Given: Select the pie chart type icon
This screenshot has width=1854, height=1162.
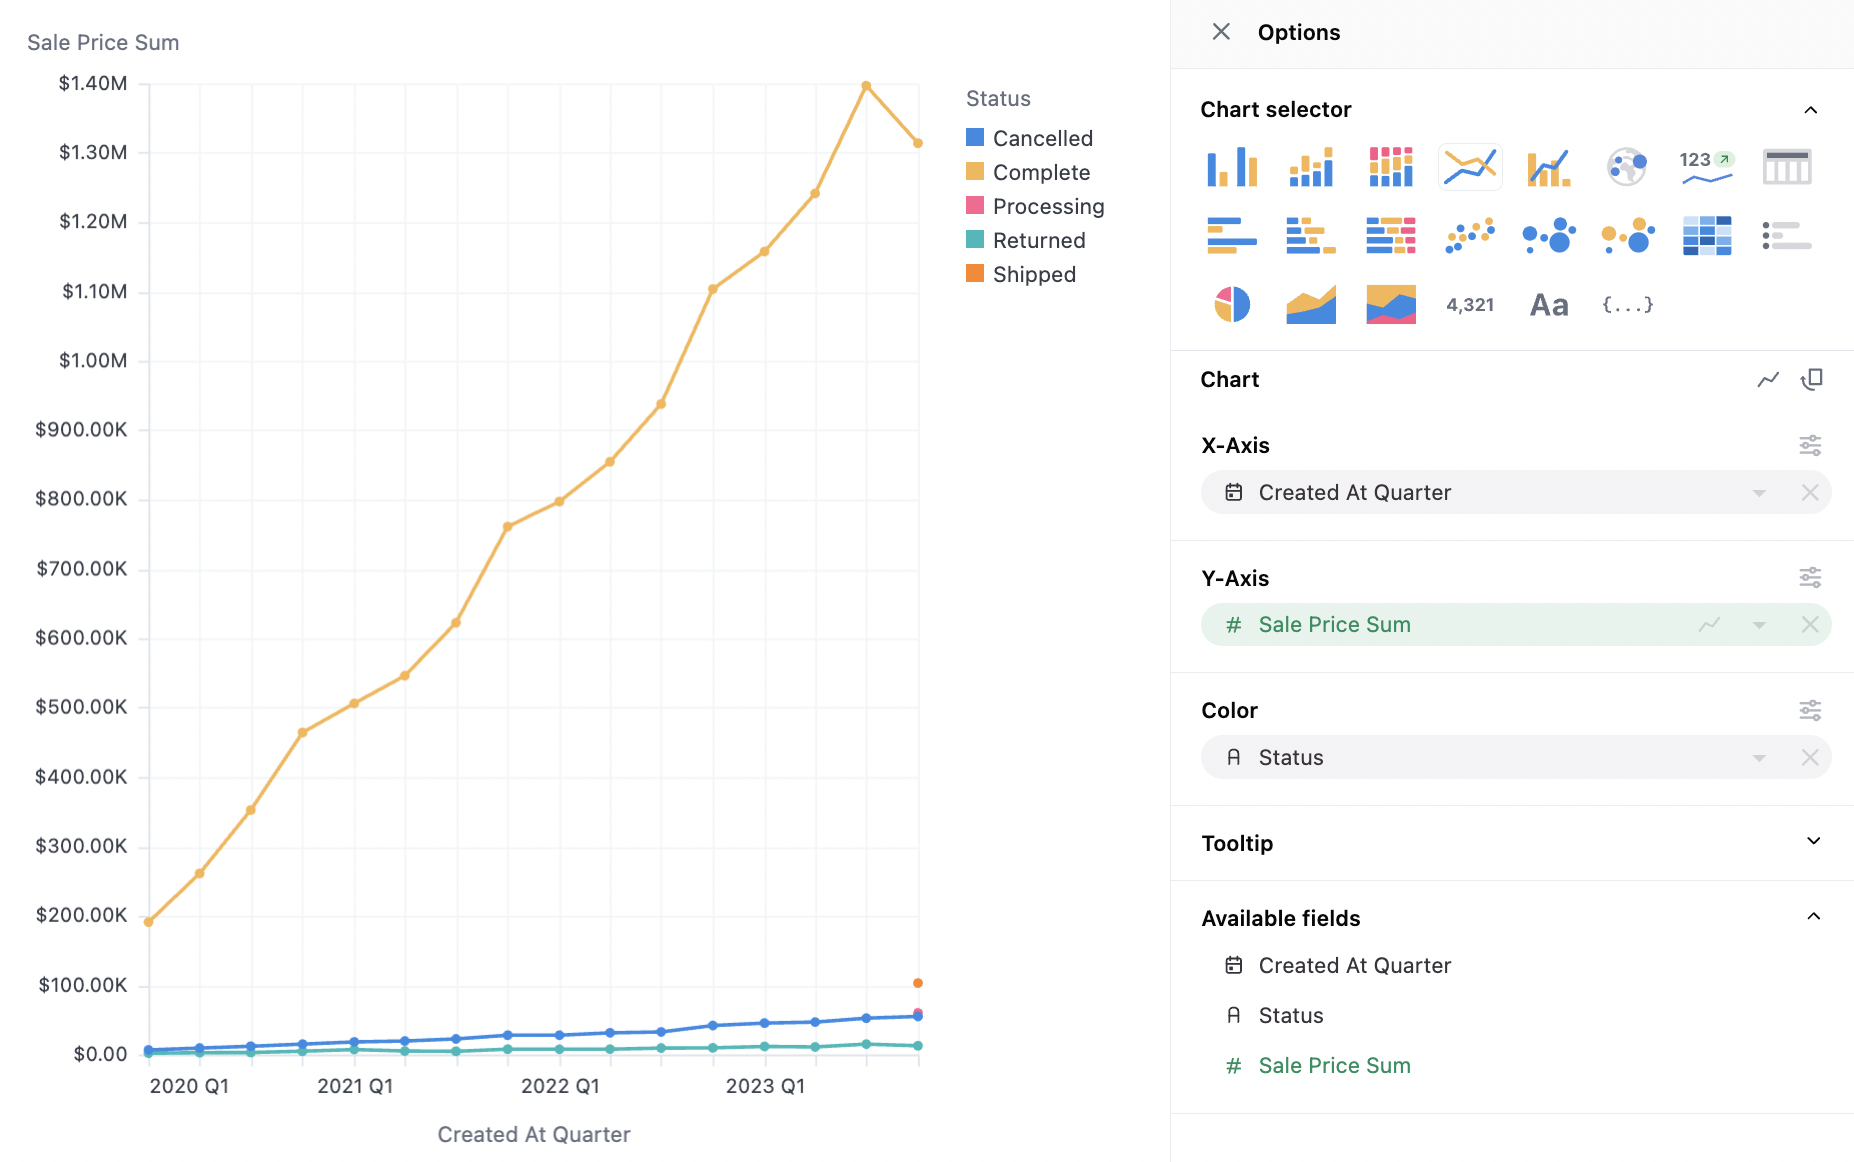Looking at the screenshot, I should pos(1231,304).
